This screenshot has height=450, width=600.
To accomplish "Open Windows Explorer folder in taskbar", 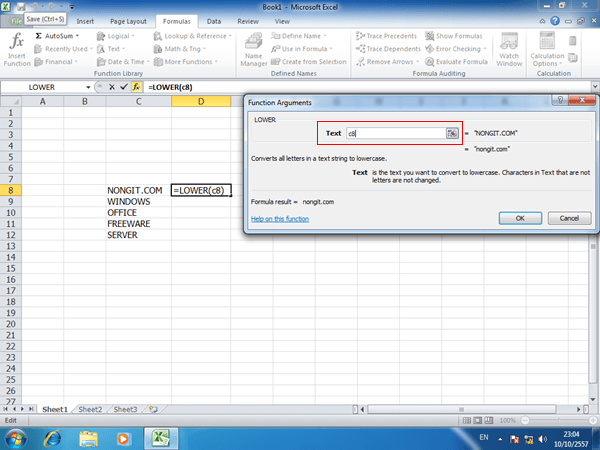I will tap(89, 439).
